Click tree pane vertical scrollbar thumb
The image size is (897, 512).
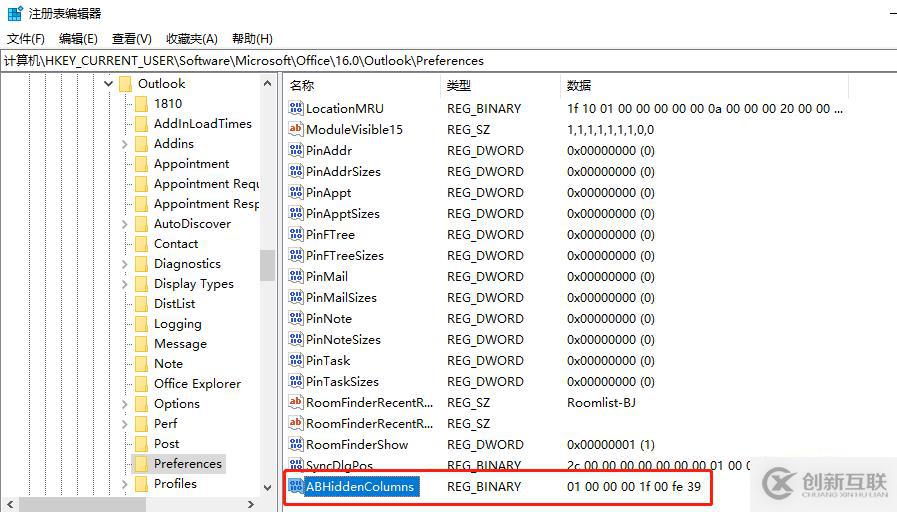267,265
